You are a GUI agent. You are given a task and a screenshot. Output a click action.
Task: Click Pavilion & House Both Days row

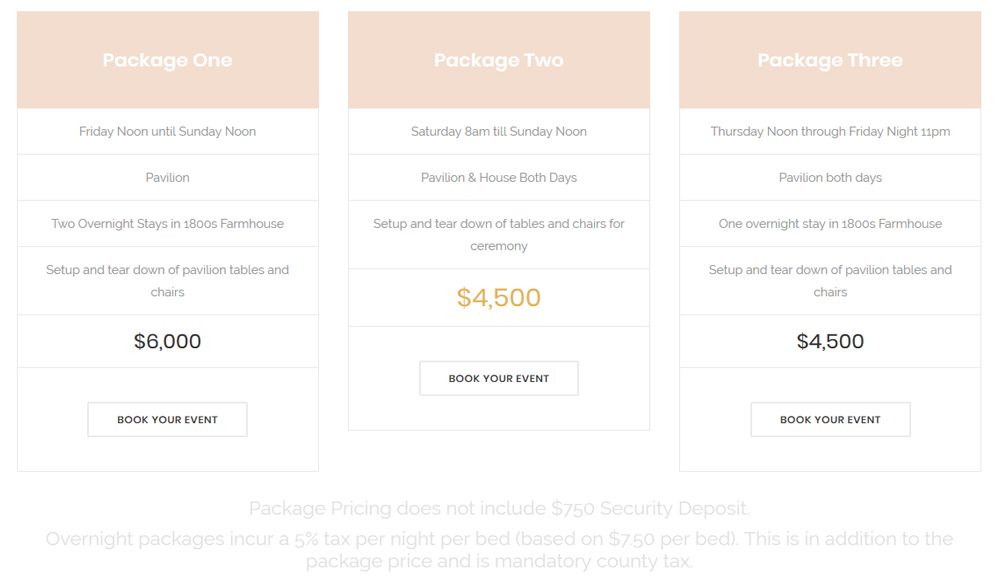point(499,177)
